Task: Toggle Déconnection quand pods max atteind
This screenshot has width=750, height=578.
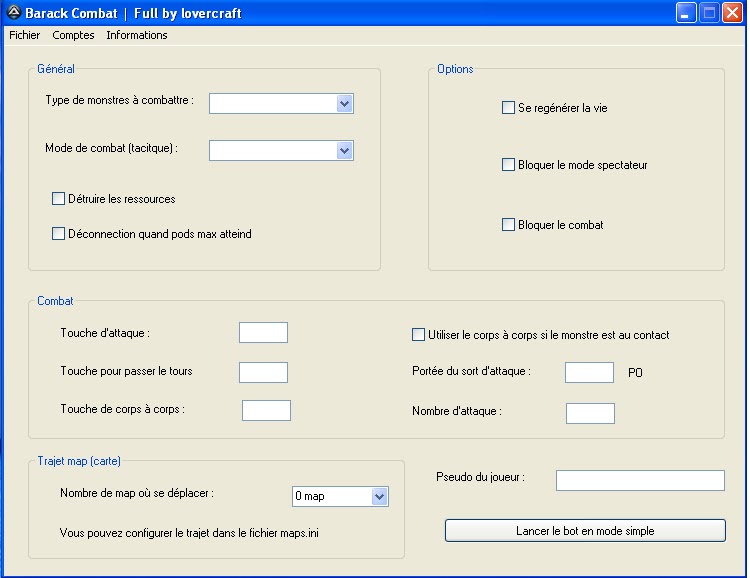Action: click(58, 233)
